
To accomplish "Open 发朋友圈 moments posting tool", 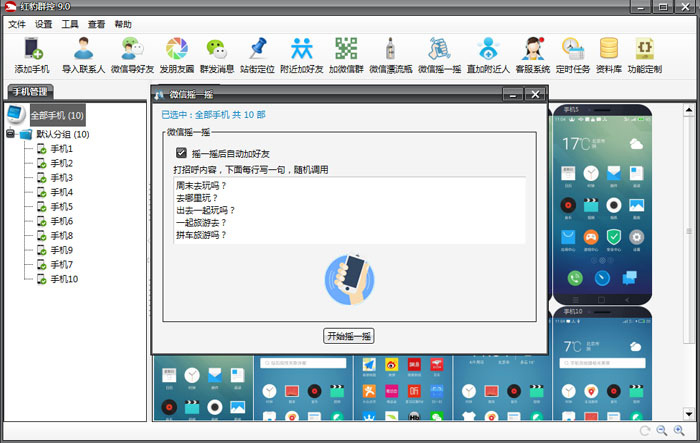I will click(177, 55).
